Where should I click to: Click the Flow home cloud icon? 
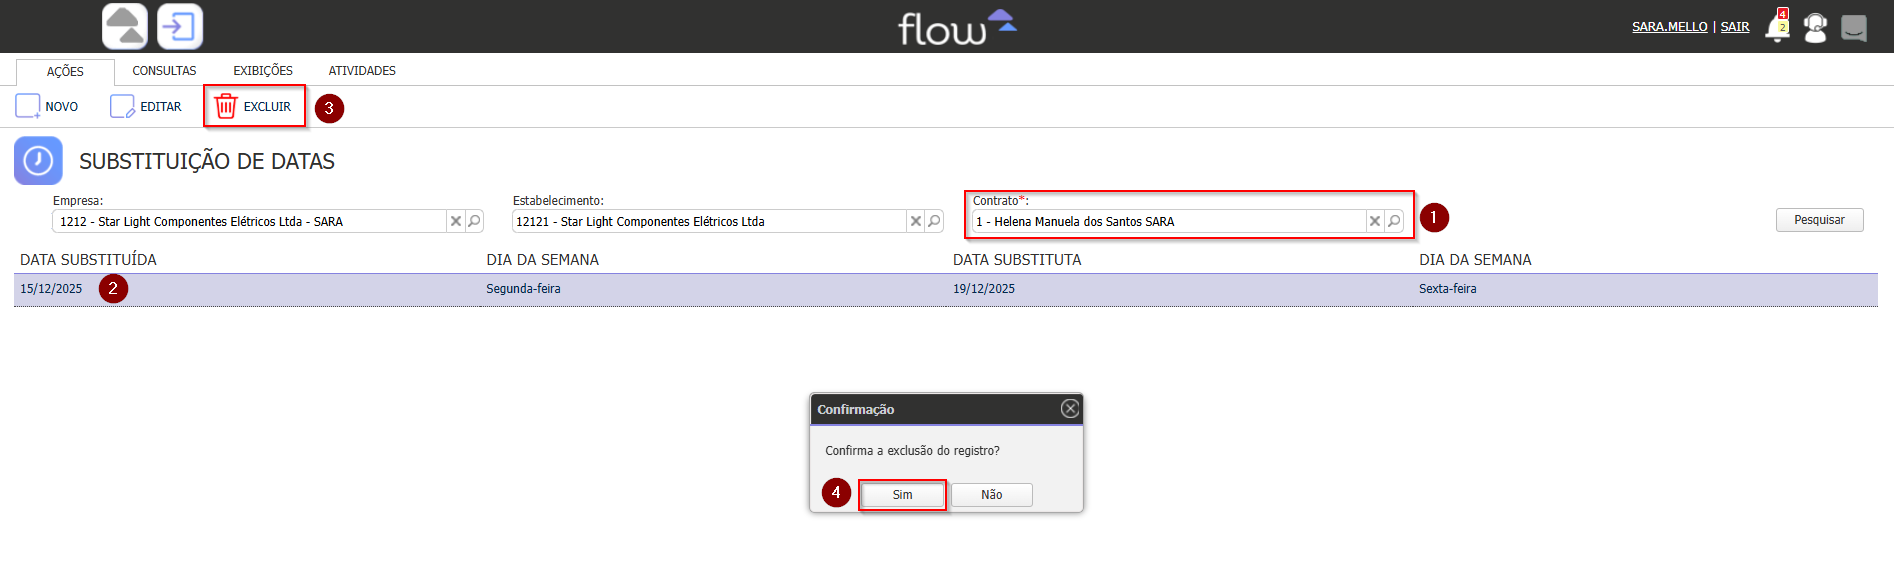(x=125, y=26)
